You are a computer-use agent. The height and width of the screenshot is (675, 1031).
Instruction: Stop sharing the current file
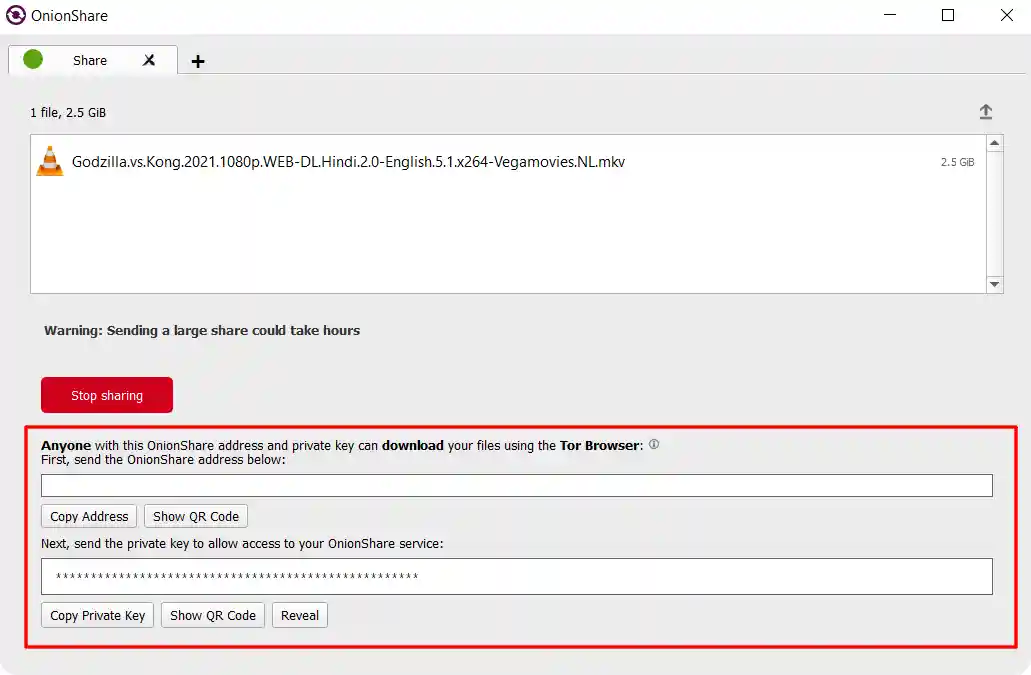click(106, 394)
